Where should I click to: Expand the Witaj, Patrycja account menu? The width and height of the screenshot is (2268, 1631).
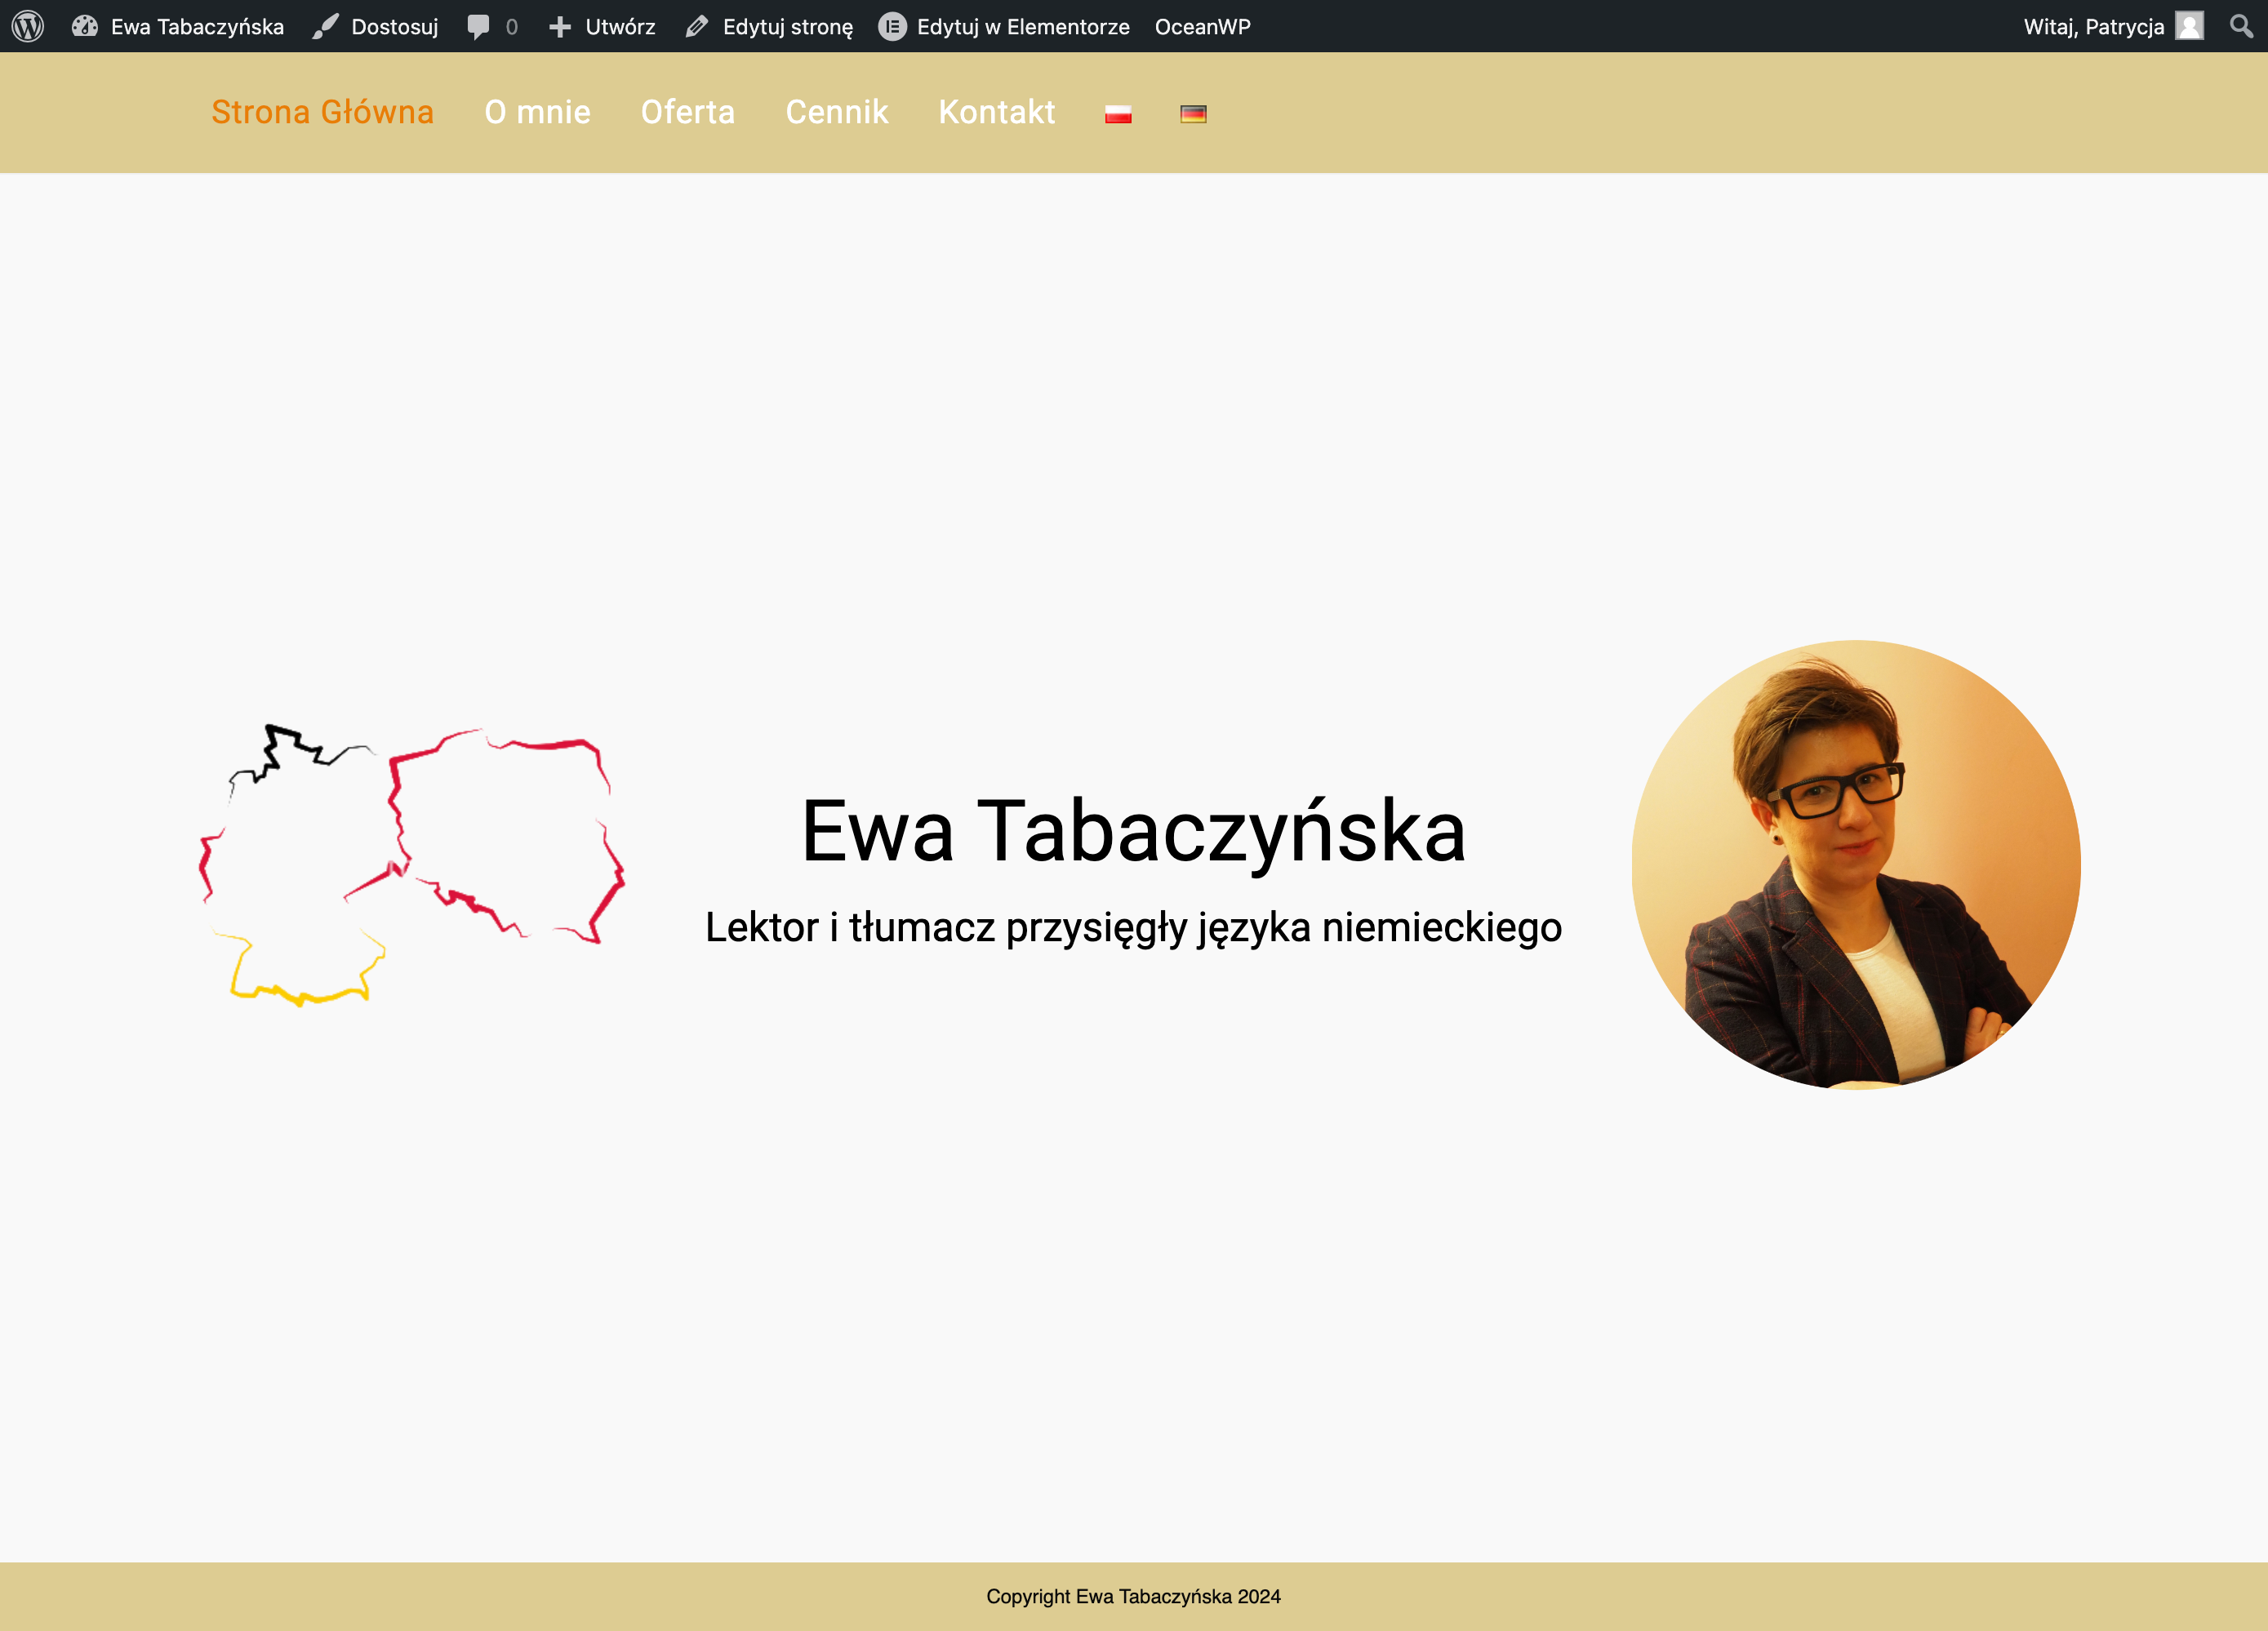(x=2093, y=26)
